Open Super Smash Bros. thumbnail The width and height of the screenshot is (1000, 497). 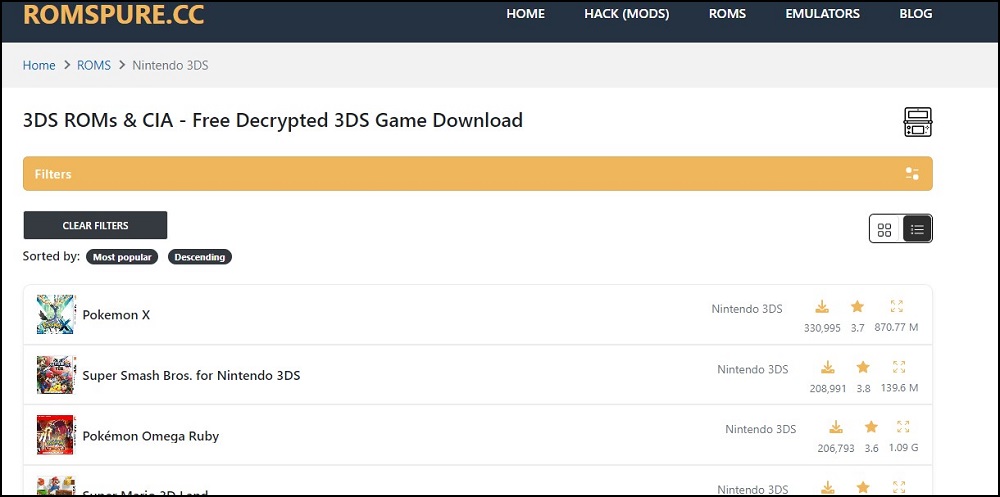(55, 375)
